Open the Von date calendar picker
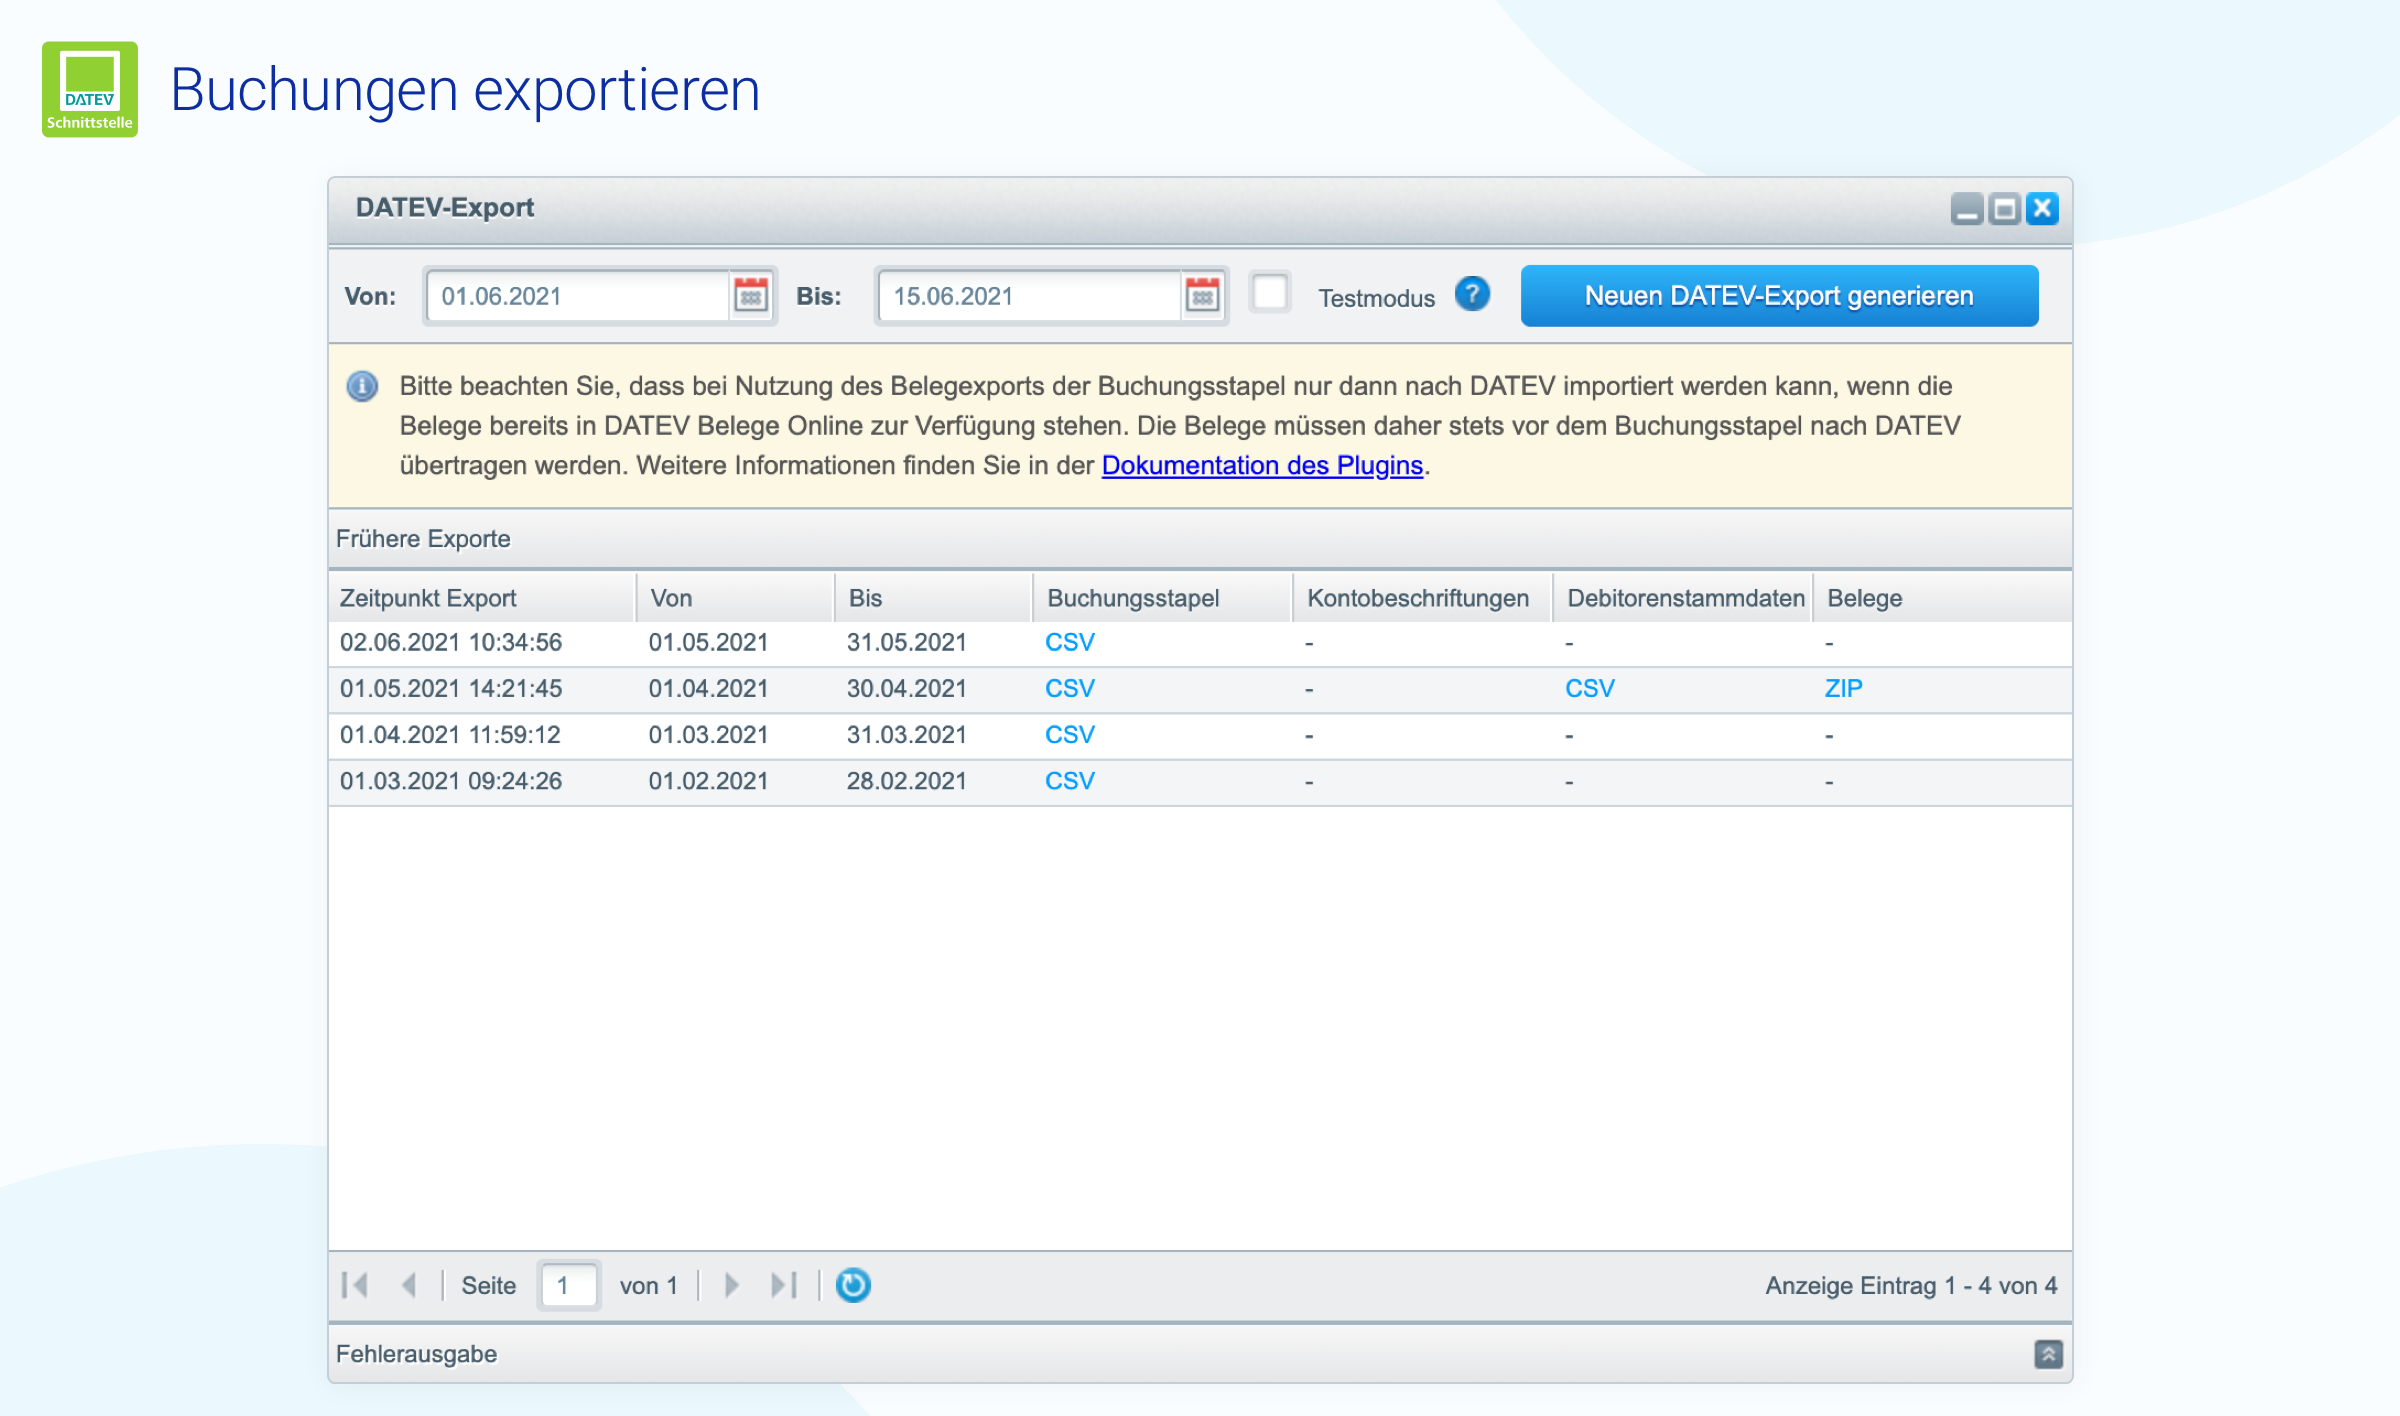Viewport: 2400px width, 1416px height. tap(751, 295)
